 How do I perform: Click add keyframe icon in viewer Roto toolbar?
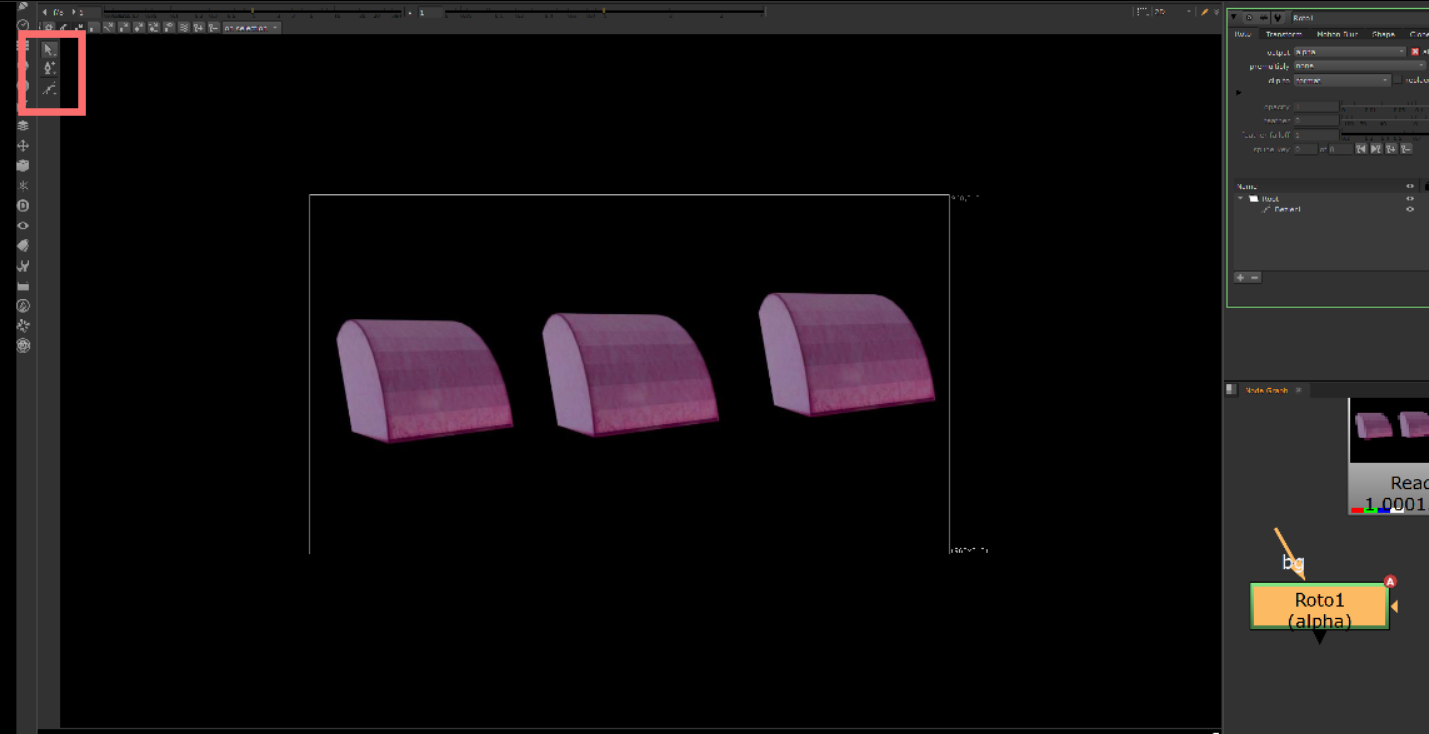(x=198, y=27)
